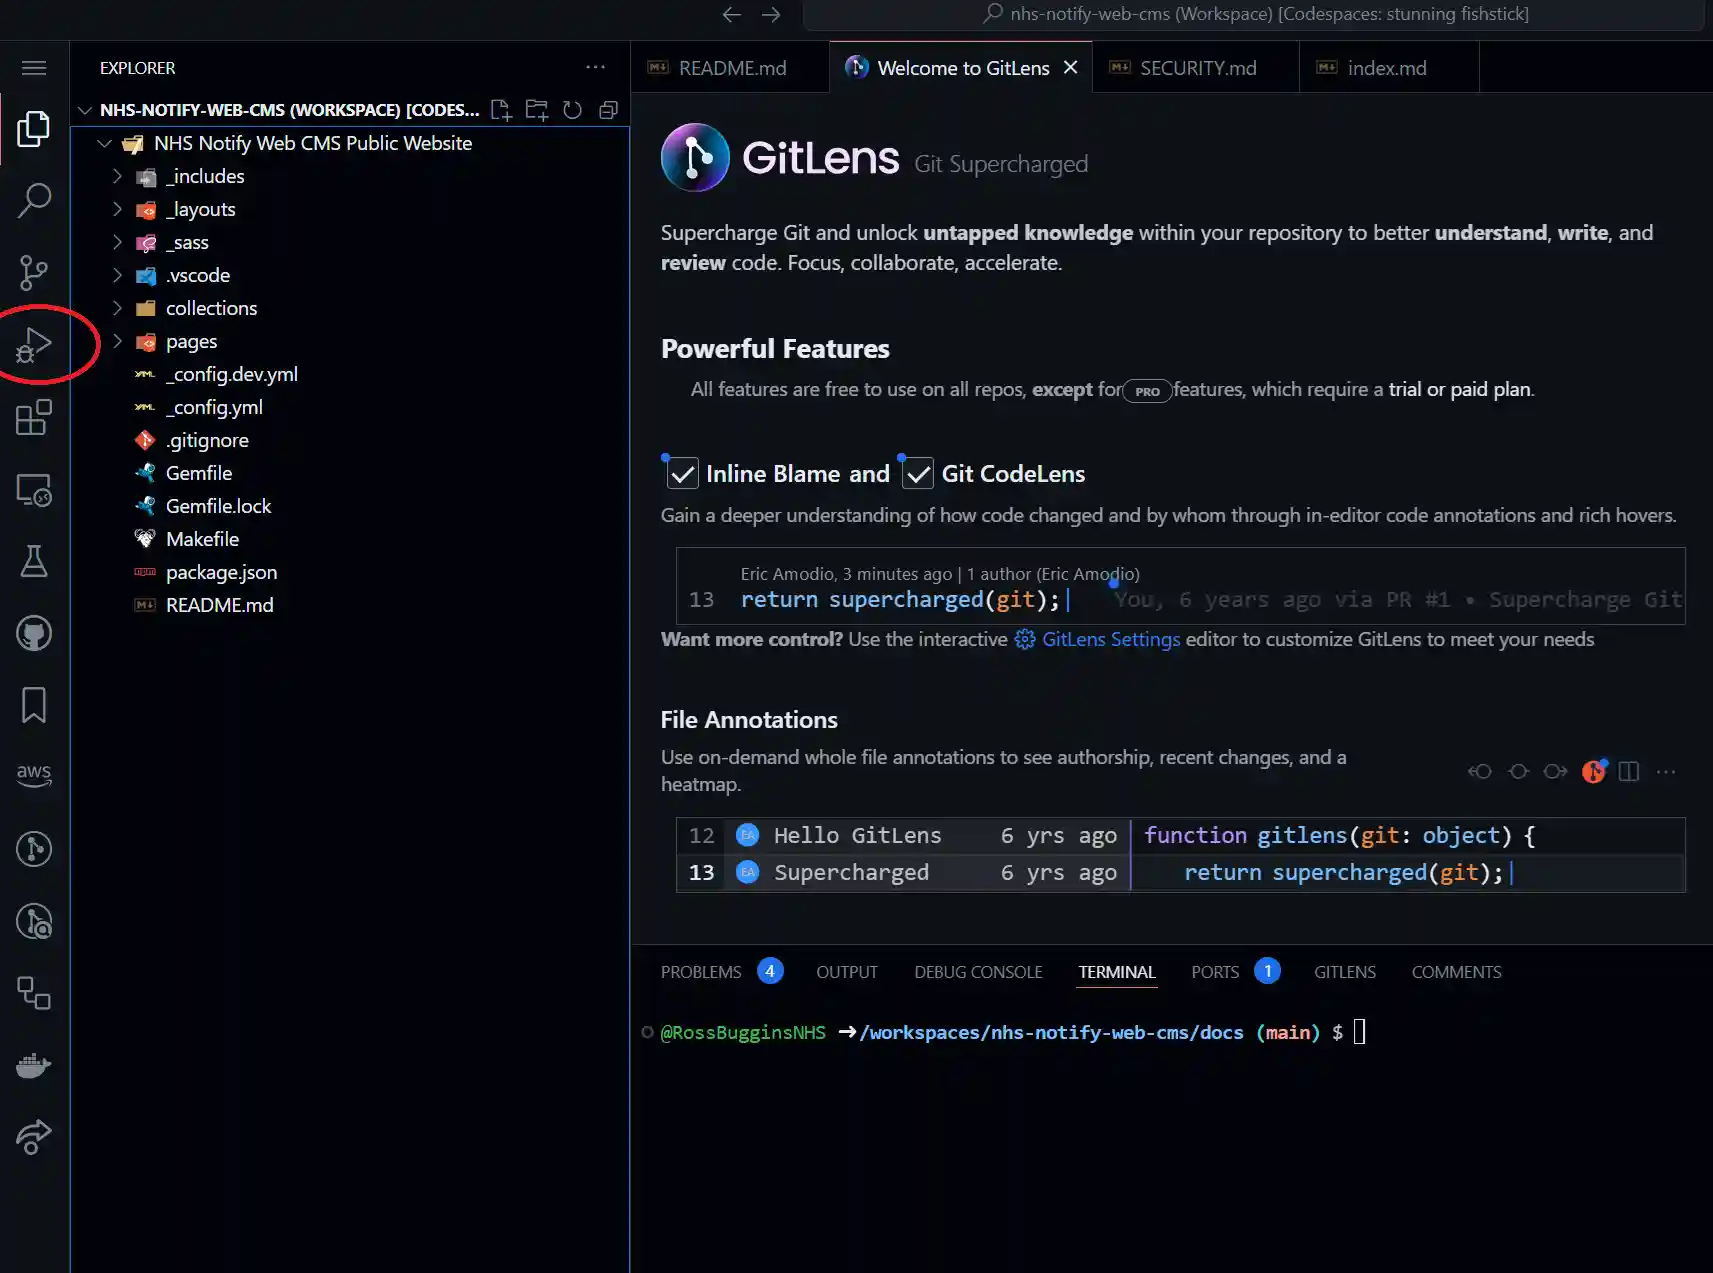1713x1273 pixels.
Task: Open the Extensions view
Action: 34,417
